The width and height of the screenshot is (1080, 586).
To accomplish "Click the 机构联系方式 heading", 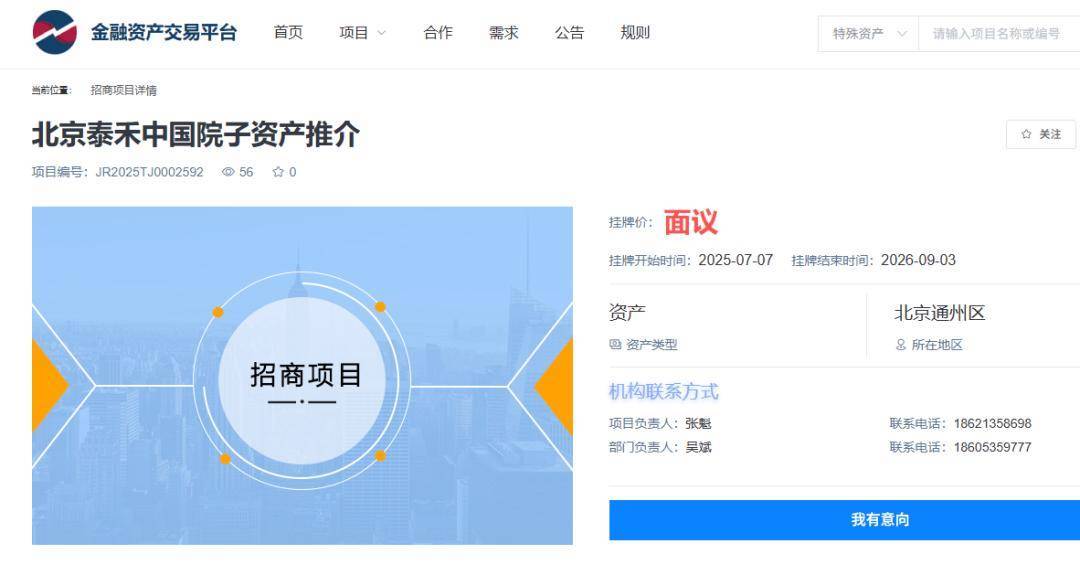I will click(x=663, y=392).
